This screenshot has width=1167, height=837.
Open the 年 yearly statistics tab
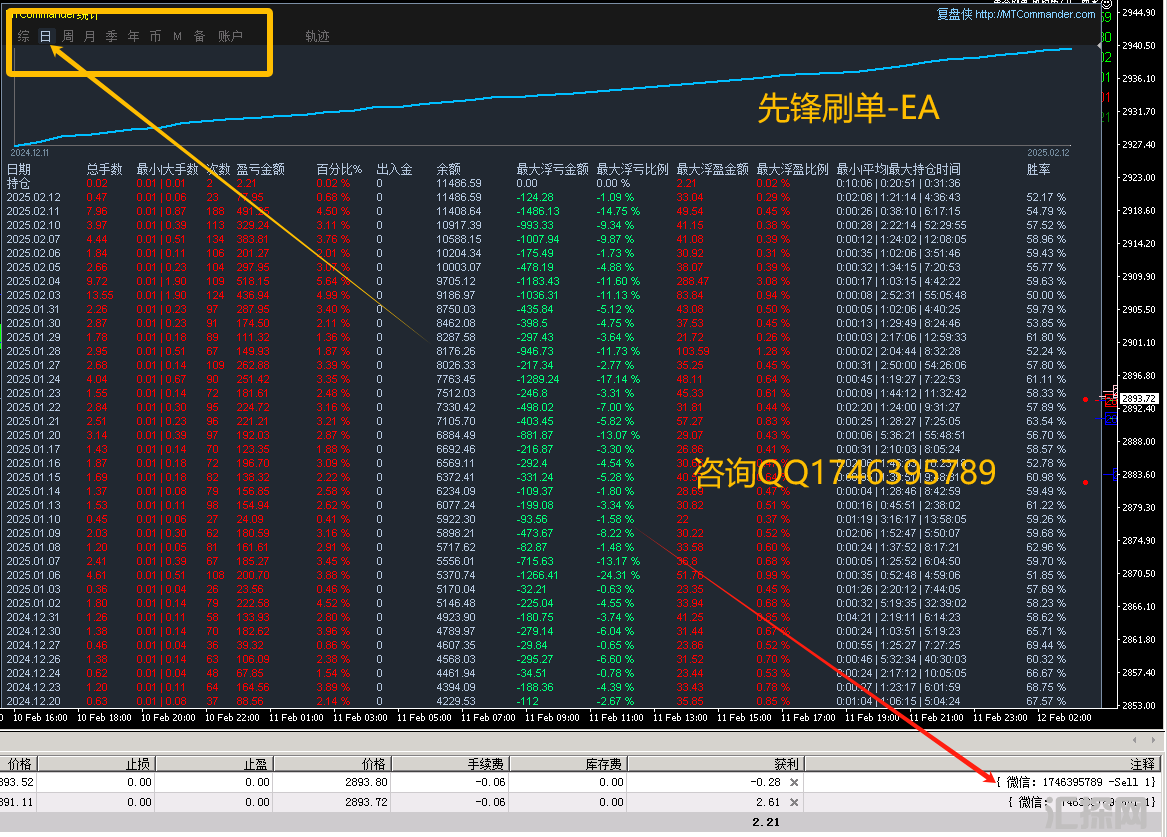(133, 37)
